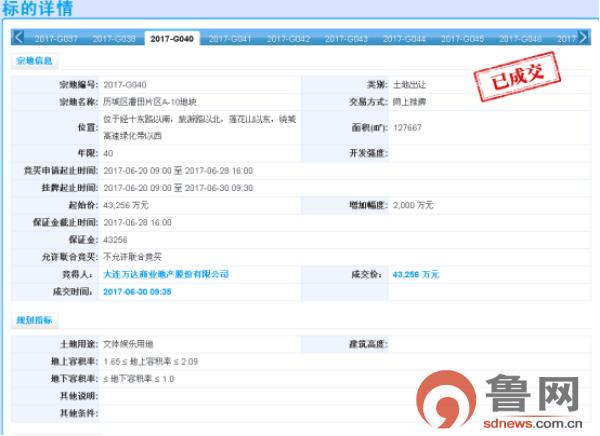
Task: Go to the 2017-G044 tab
Action: coord(404,38)
